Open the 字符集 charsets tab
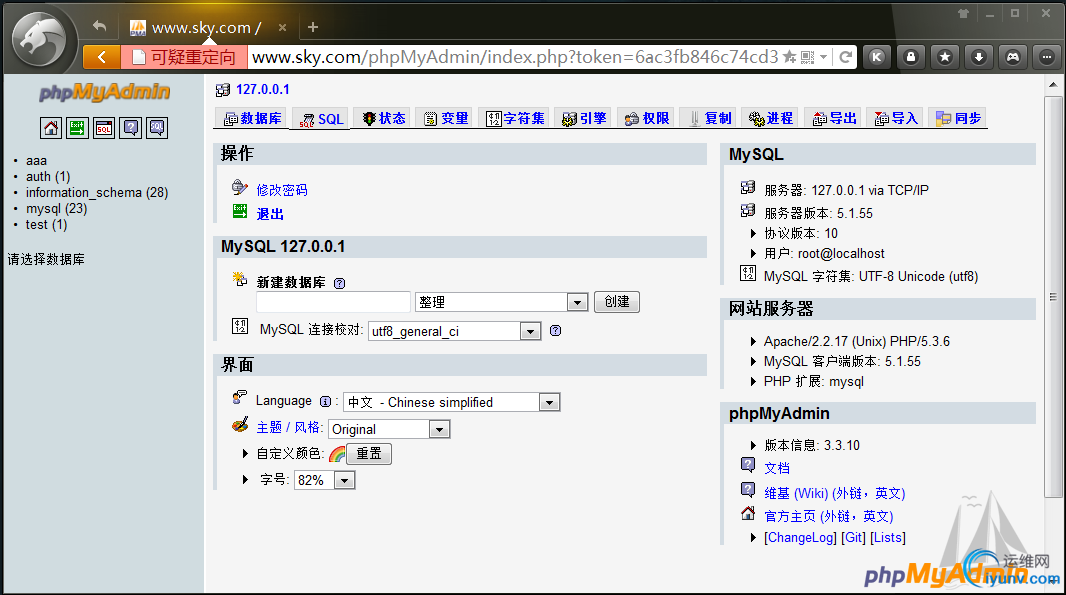The height and width of the screenshot is (595, 1066). click(x=515, y=118)
